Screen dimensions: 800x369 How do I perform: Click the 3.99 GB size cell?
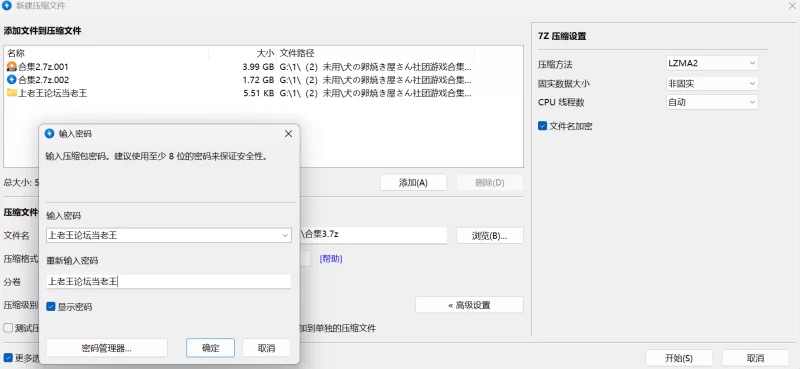tap(258, 66)
